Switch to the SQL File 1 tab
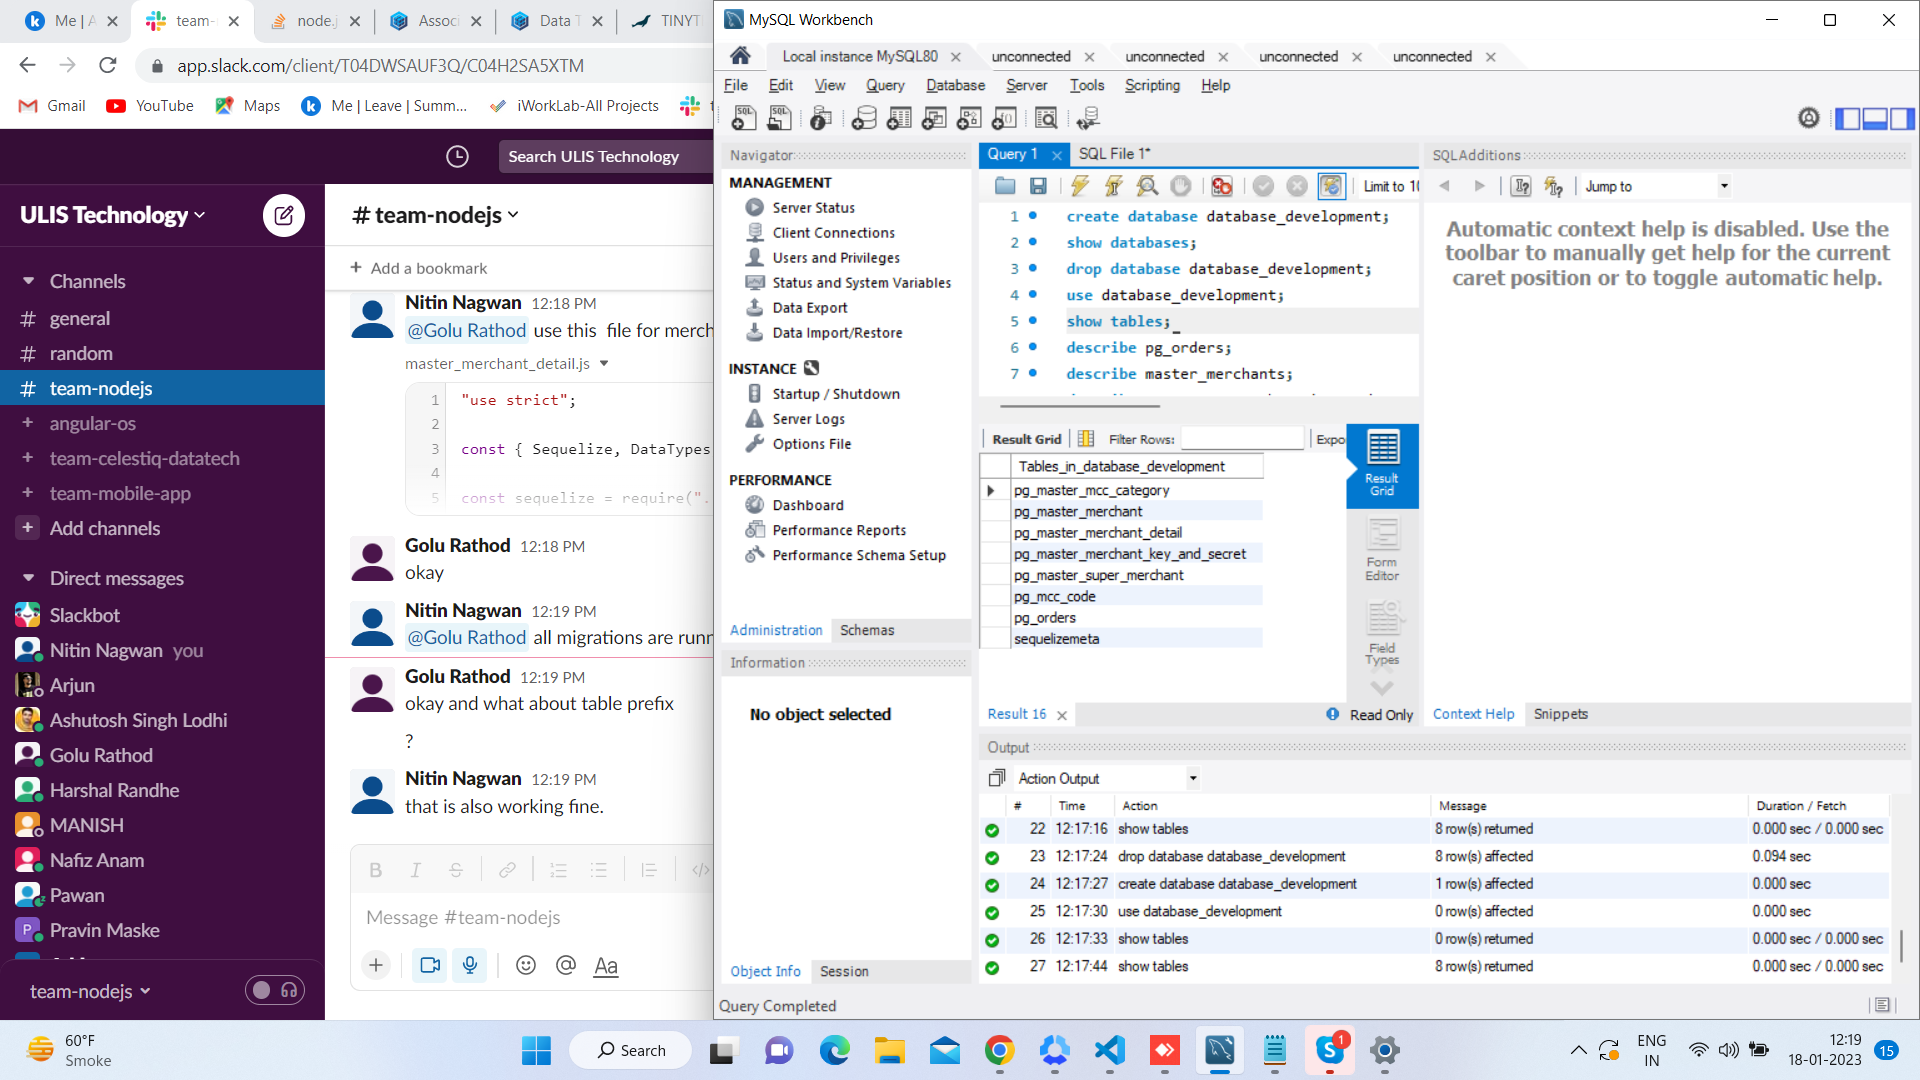The height and width of the screenshot is (1080, 1920). tap(1114, 154)
